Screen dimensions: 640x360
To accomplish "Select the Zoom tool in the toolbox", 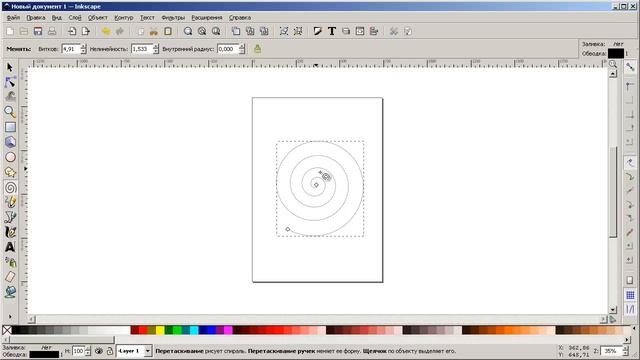I will point(10,111).
